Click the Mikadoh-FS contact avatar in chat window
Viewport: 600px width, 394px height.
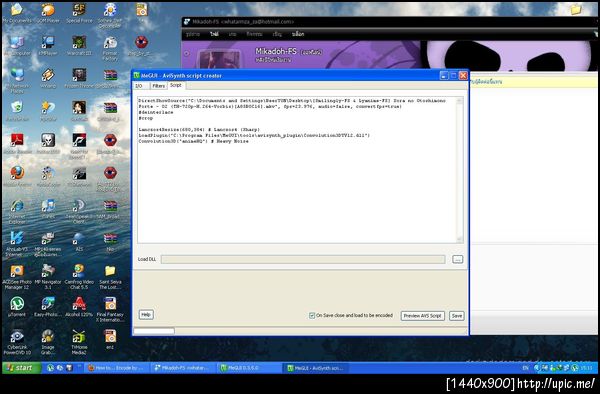(219, 60)
